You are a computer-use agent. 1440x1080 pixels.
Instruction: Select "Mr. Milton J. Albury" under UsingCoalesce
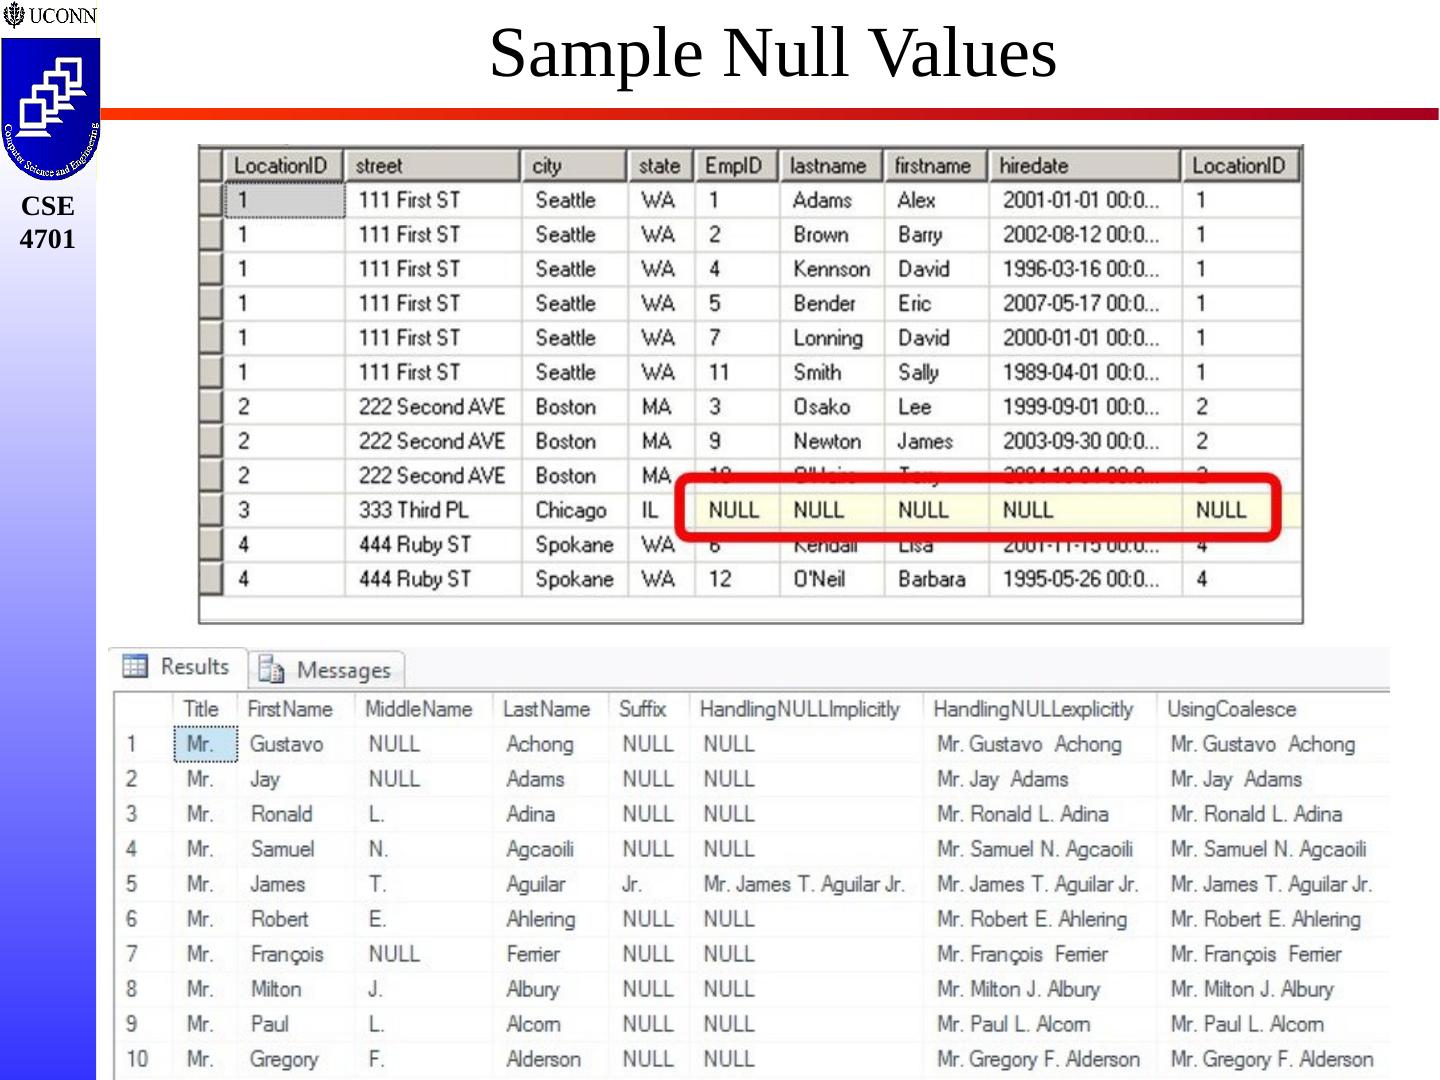coord(1275,989)
